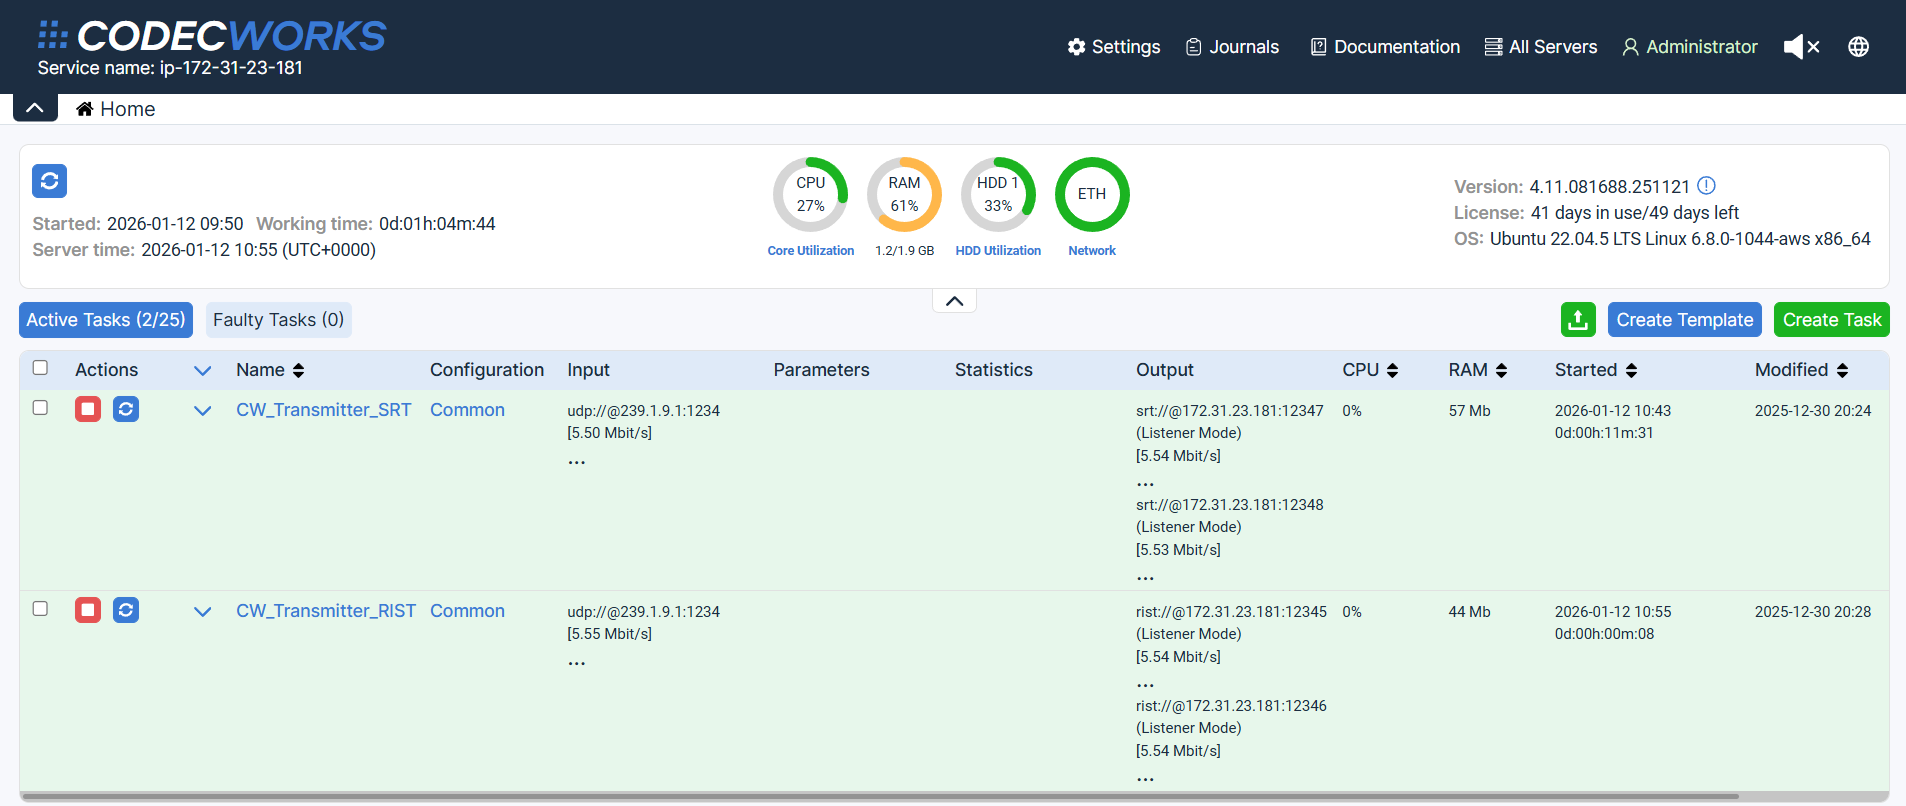Viewport: 1906px width, 806px height.
Task: Click the CPU utilization gauge
Action: [810, 195]
